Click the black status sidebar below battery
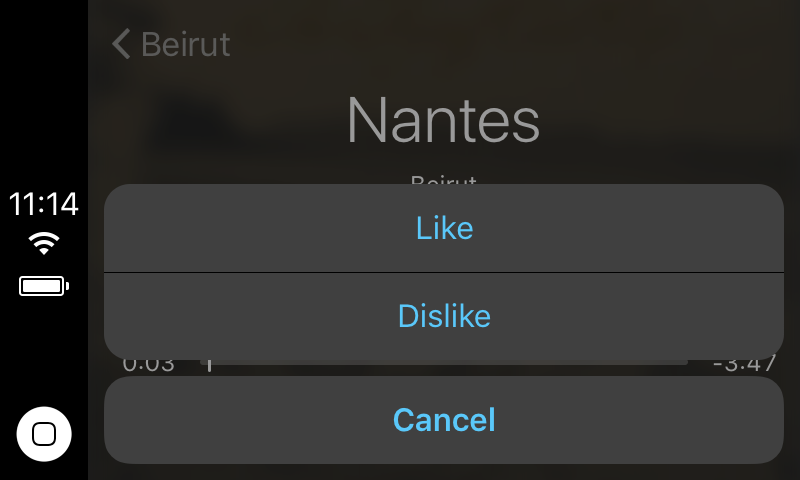This screenshot has width=800, height=480. click(43, 350)
